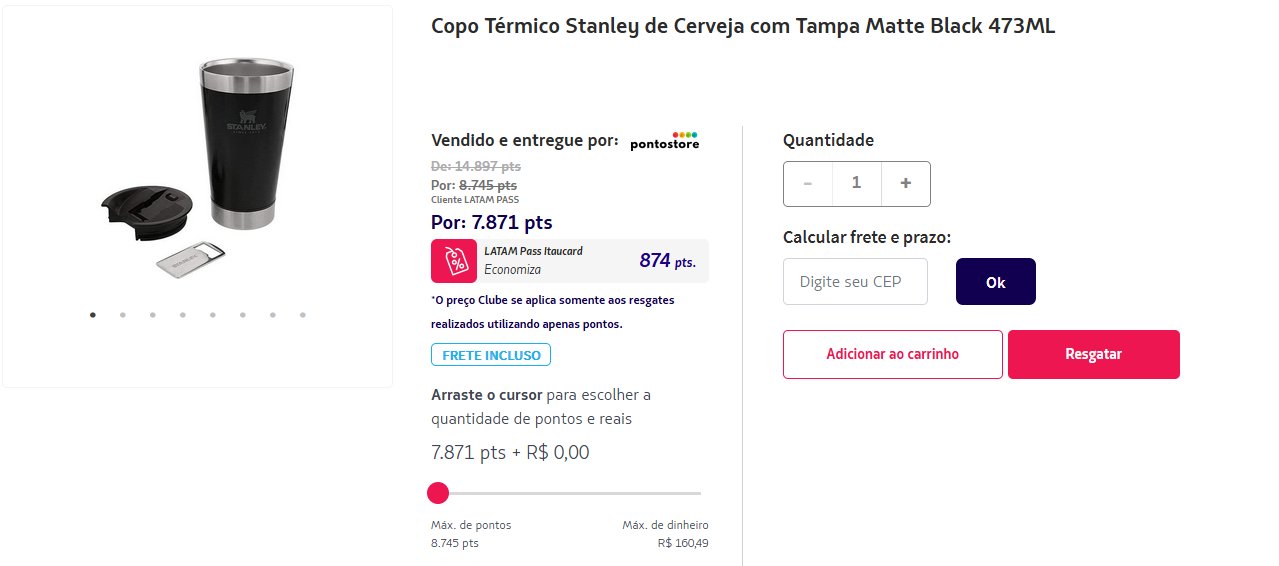Select the last carousel dot
The image size is (1279, 566).
coord(303,314)
